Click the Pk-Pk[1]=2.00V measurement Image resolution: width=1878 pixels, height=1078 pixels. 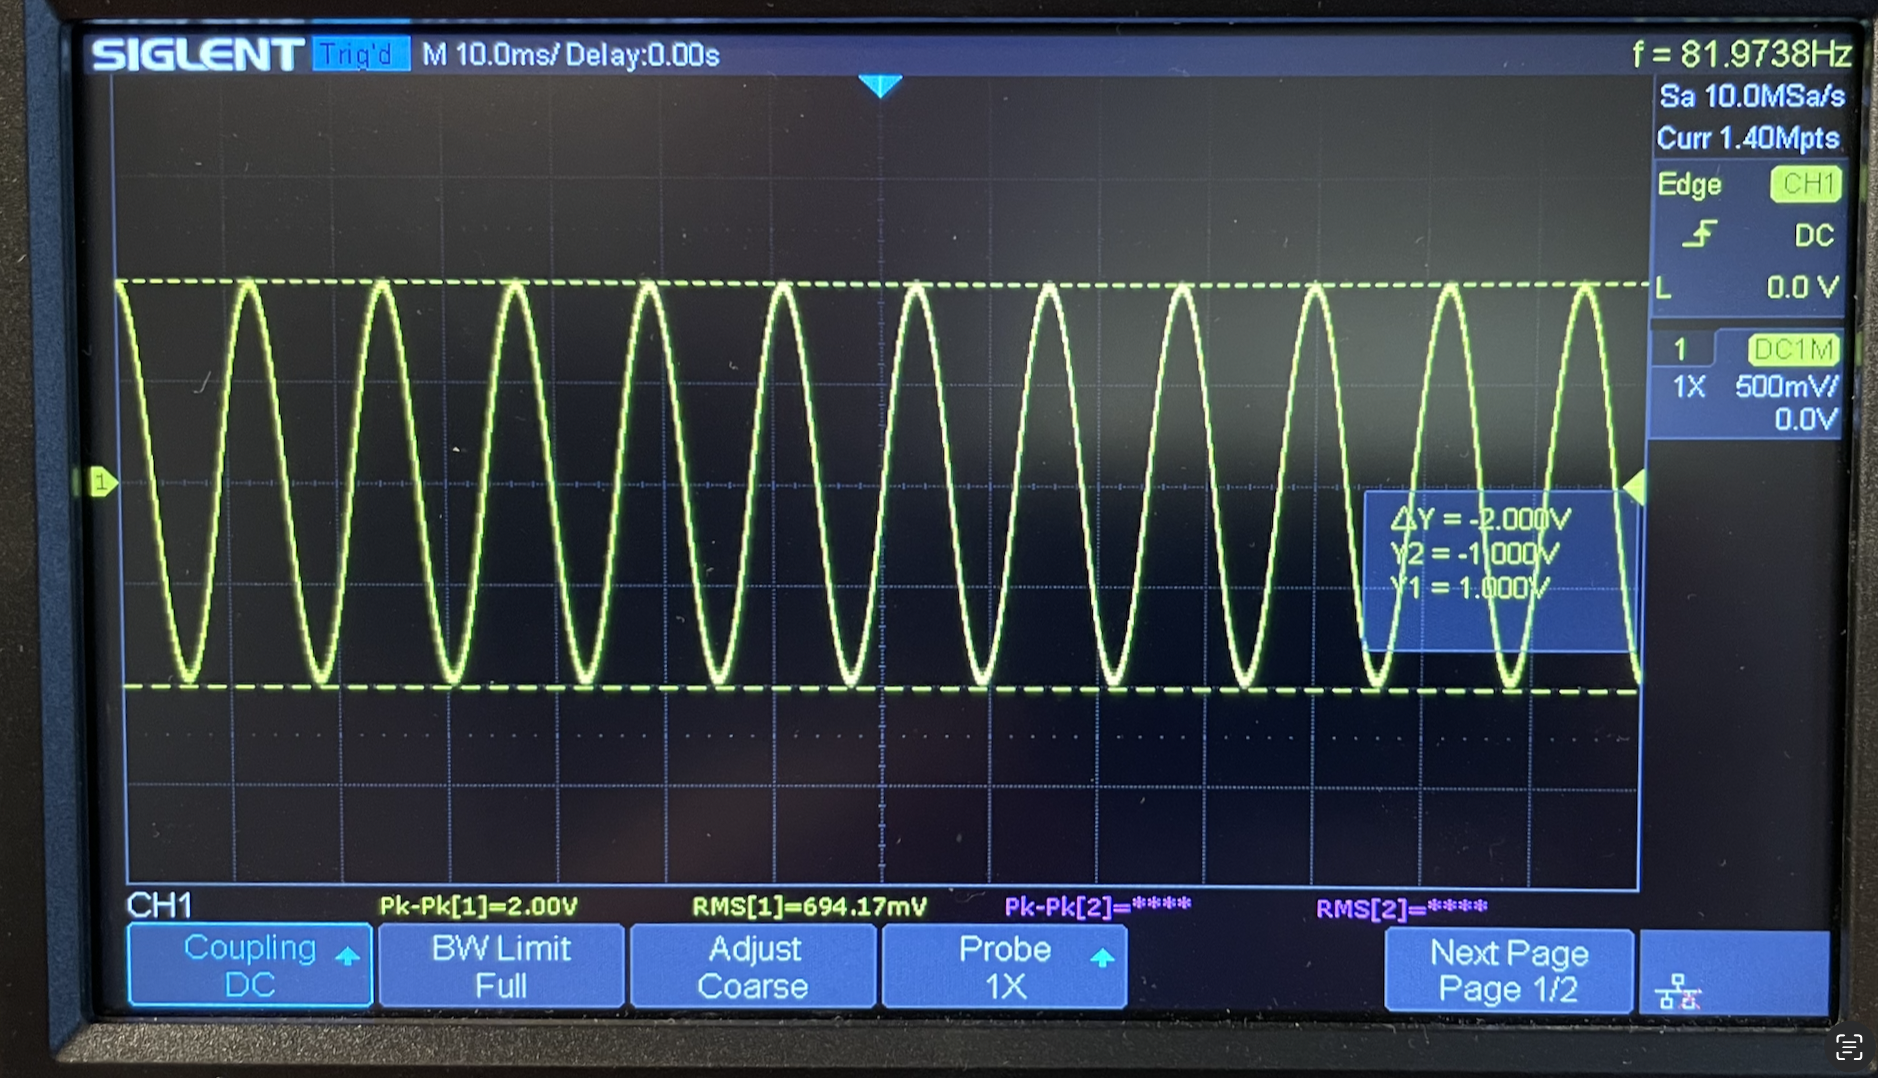point(478,907)
